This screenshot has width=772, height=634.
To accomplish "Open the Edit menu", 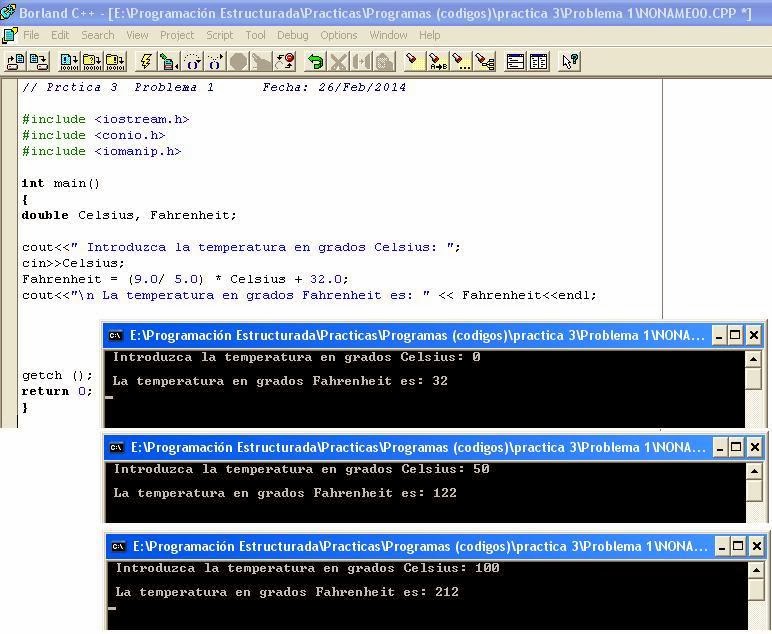I will pyautogui.click(x=60, y=35).
